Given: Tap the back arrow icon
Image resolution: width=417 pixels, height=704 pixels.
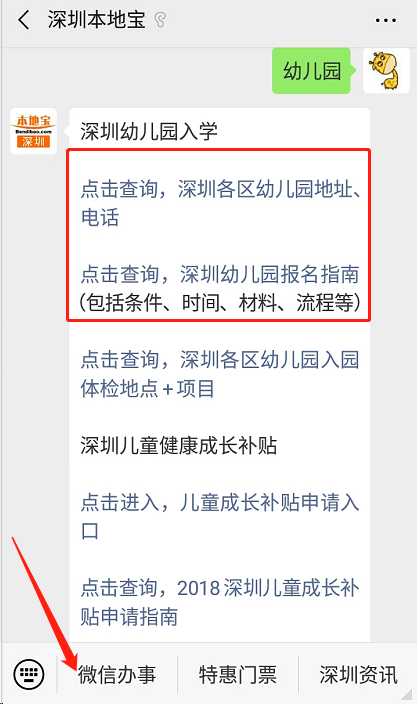Looking at the screenshot, I should click(23, 21).
